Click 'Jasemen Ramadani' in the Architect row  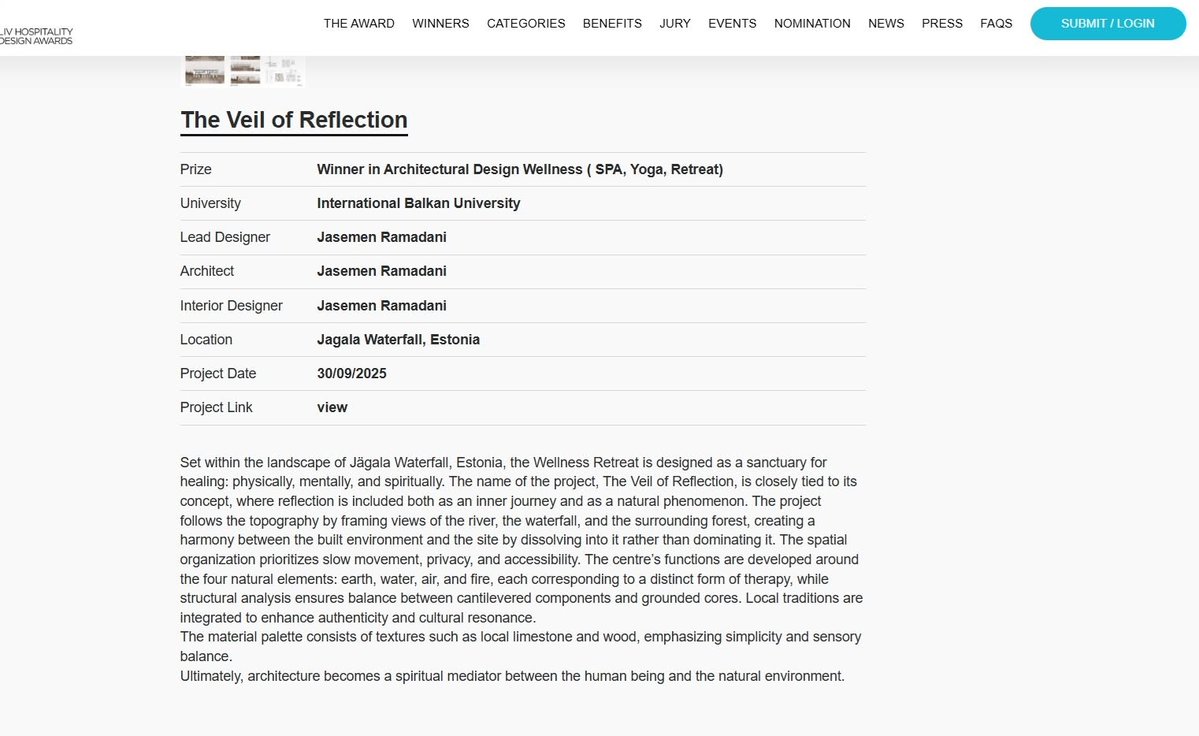click(382, 271)
